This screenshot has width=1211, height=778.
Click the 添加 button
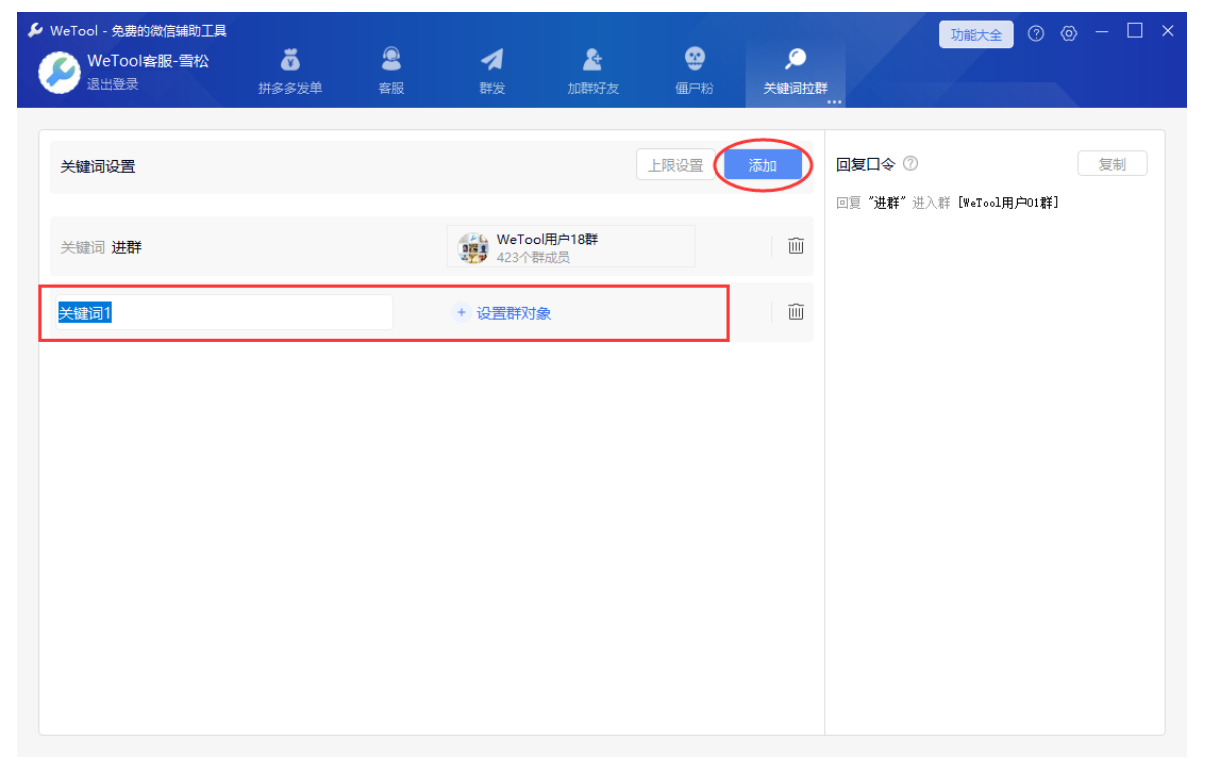click(x=763, y=165)
